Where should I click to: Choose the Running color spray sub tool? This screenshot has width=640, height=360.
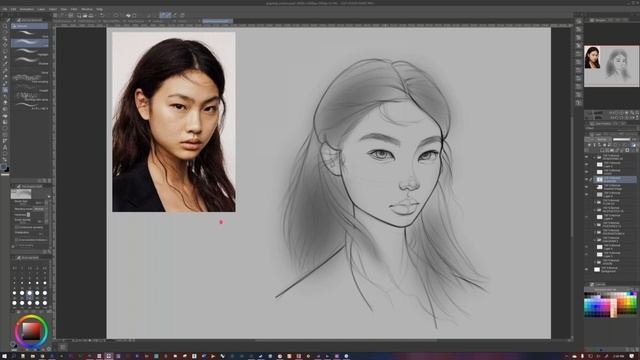coord(30,96)
